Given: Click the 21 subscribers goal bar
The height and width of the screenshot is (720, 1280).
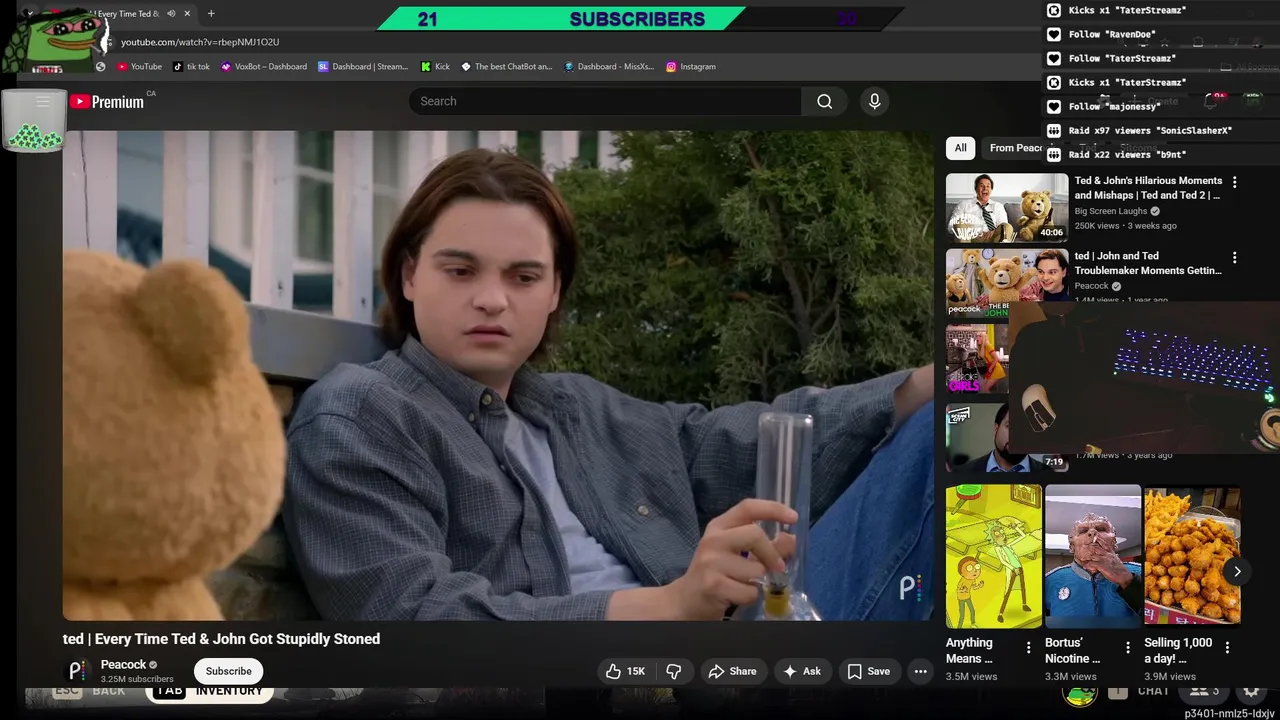Looking at the screenshot, I should [x=638, y=19].
